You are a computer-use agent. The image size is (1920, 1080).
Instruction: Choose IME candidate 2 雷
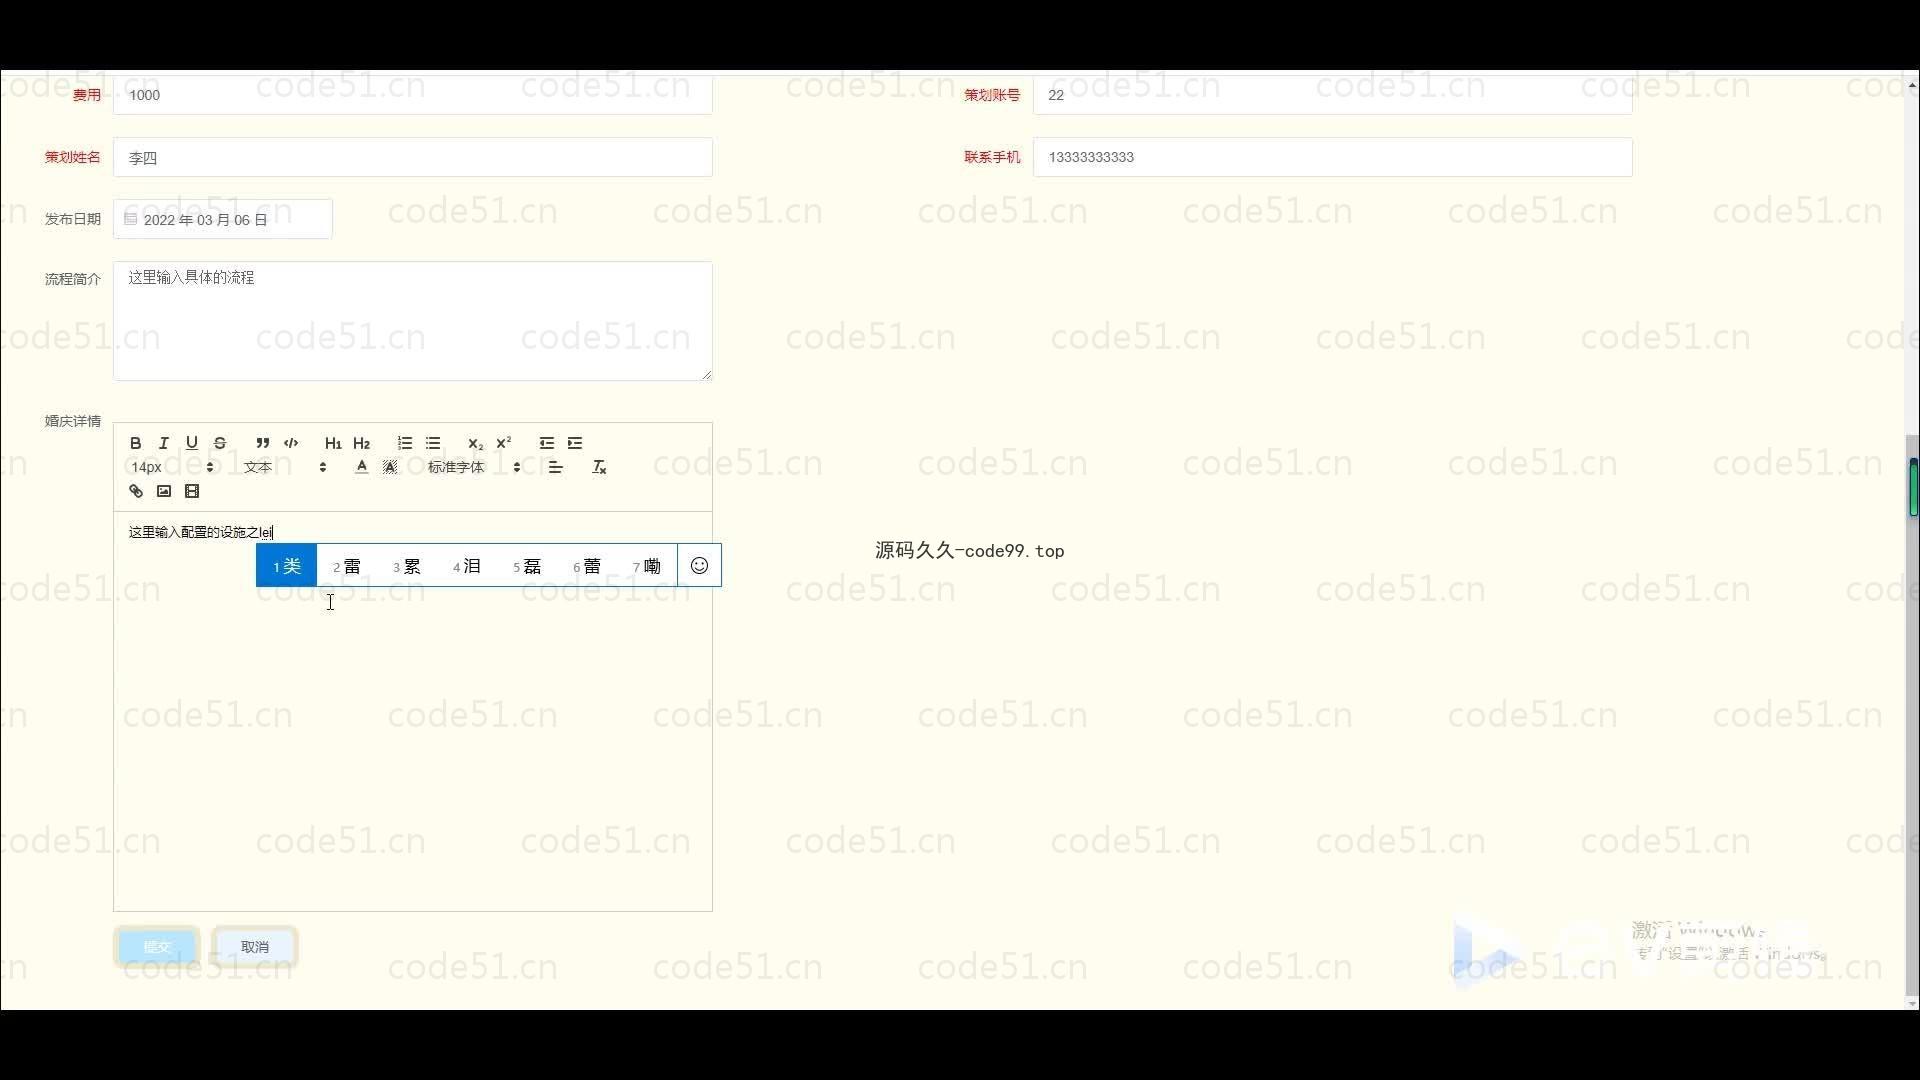(x=347, y=566)
